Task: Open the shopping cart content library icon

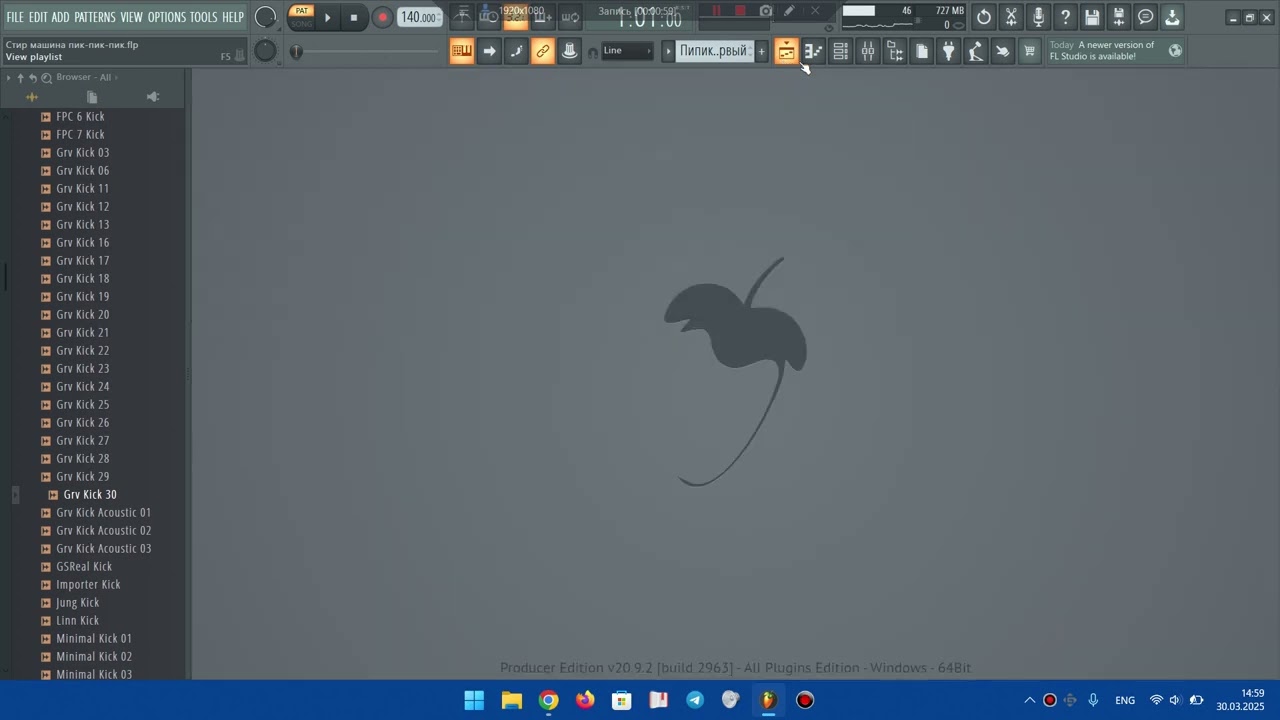Action: (x=1029, y=51)
